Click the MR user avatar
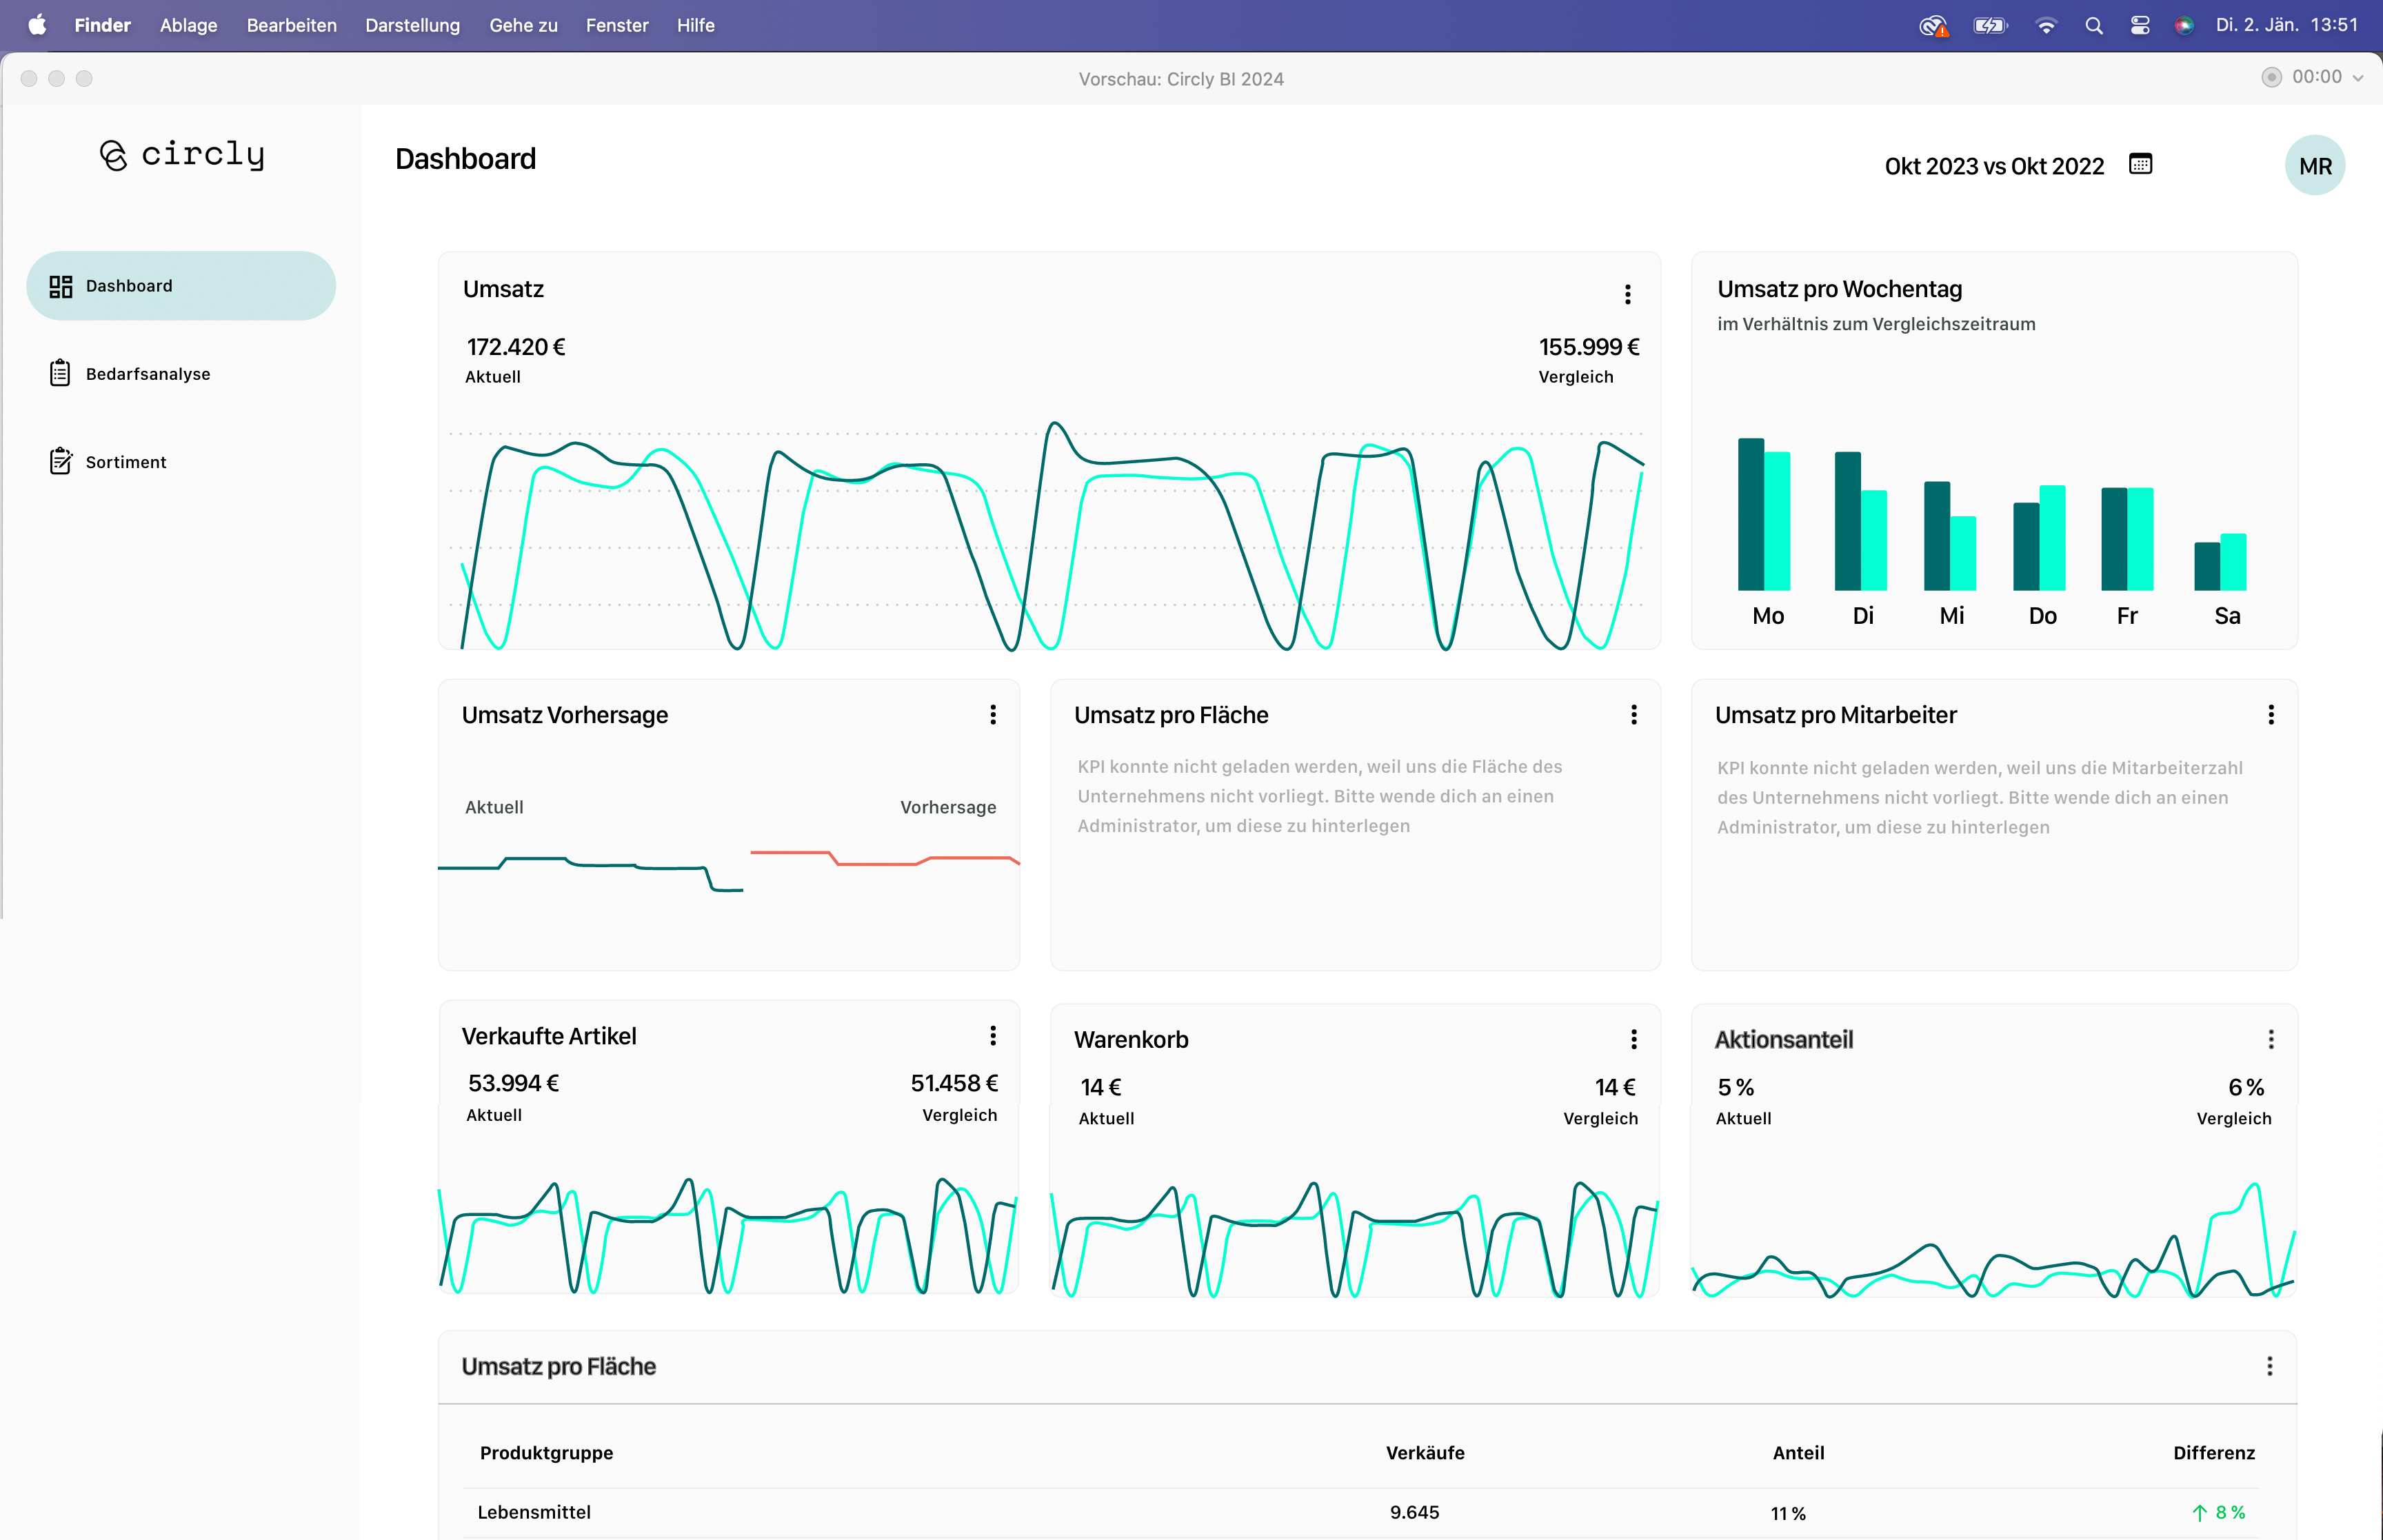 pos(2314,166)
